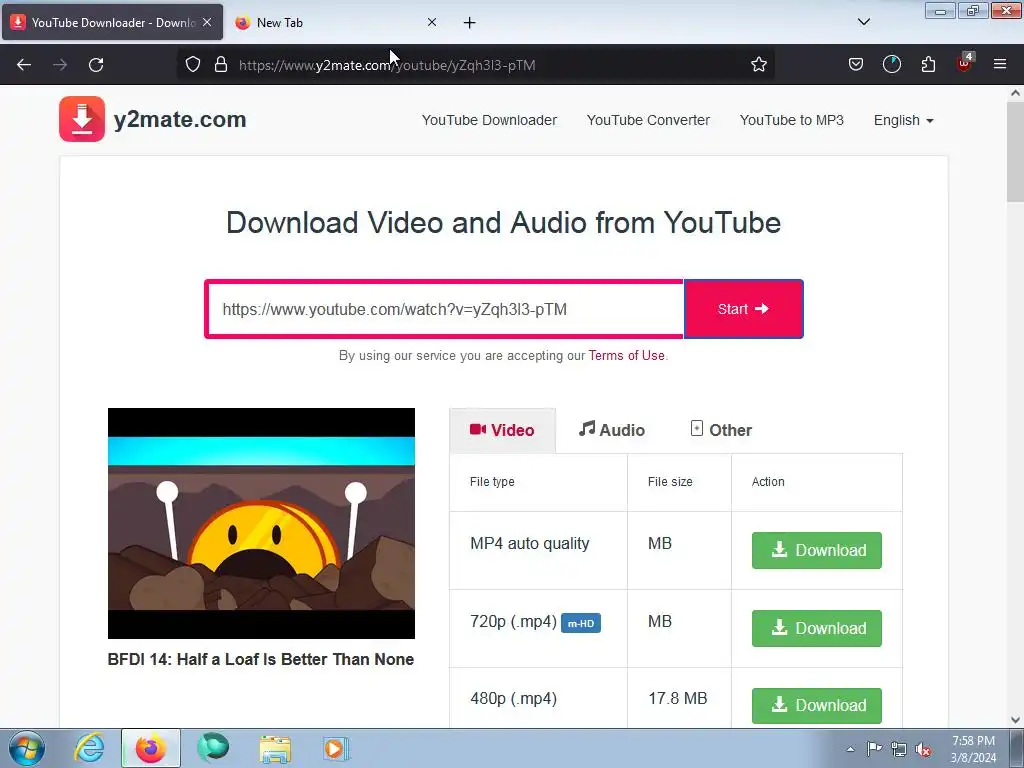Viewport: 1024px width, 768px height.
Task: Reload the current page
Action: click(x=96, y=65)
